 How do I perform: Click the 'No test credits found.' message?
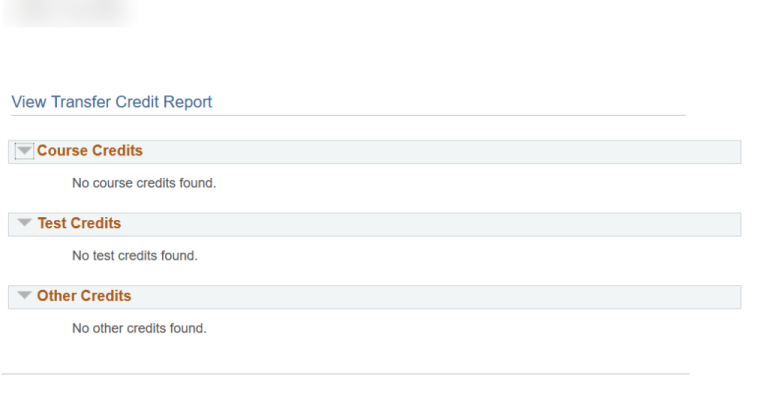tap(135, 255)
